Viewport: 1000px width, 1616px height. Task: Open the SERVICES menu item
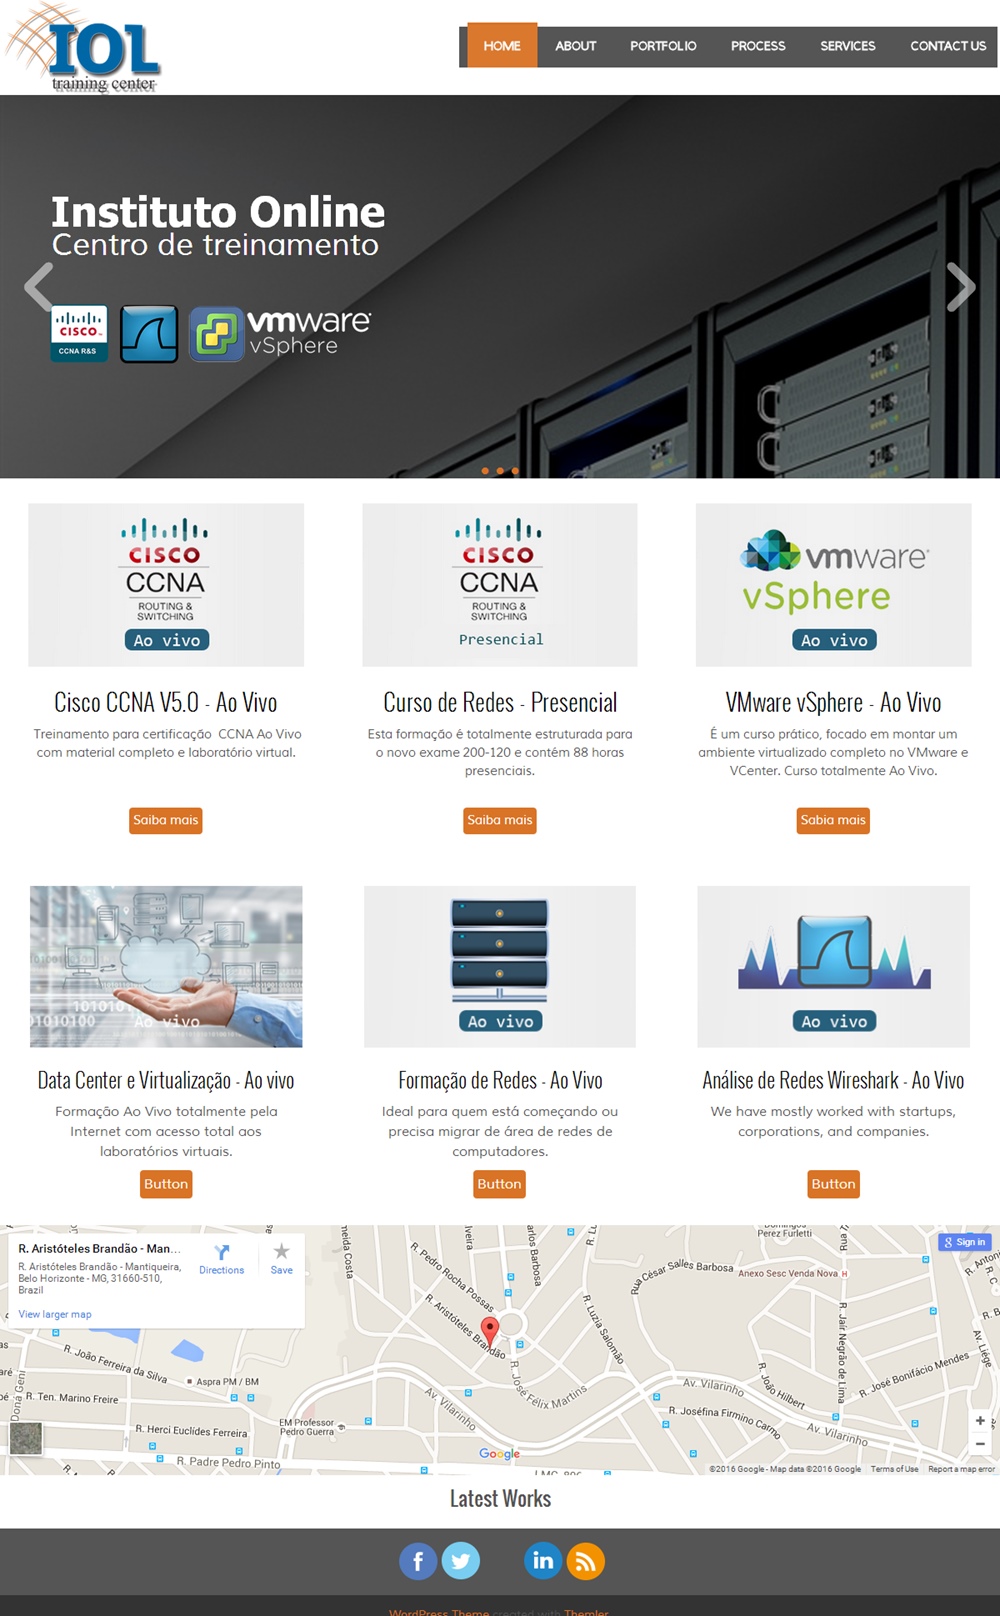click(x=847, y=46)
